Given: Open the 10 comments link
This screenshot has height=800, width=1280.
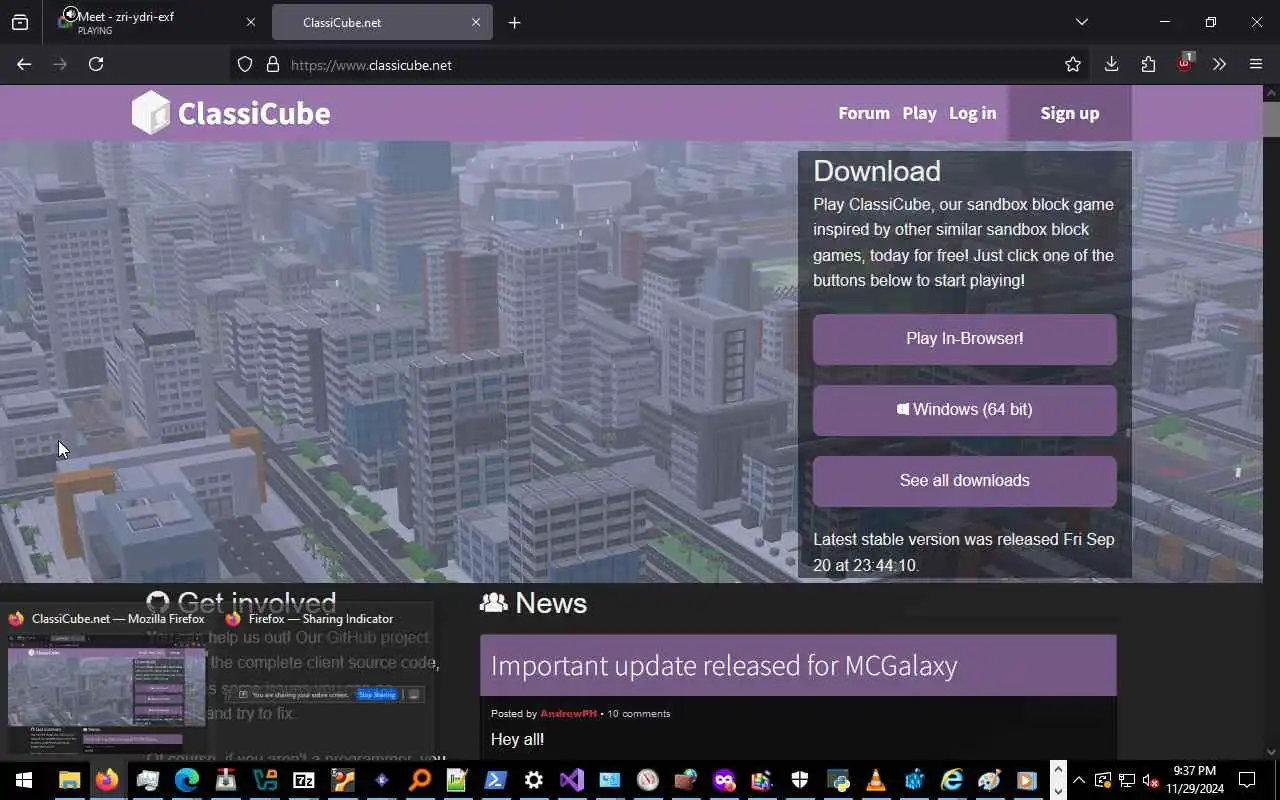Looking at the screenshot, I should coord(638,713).
